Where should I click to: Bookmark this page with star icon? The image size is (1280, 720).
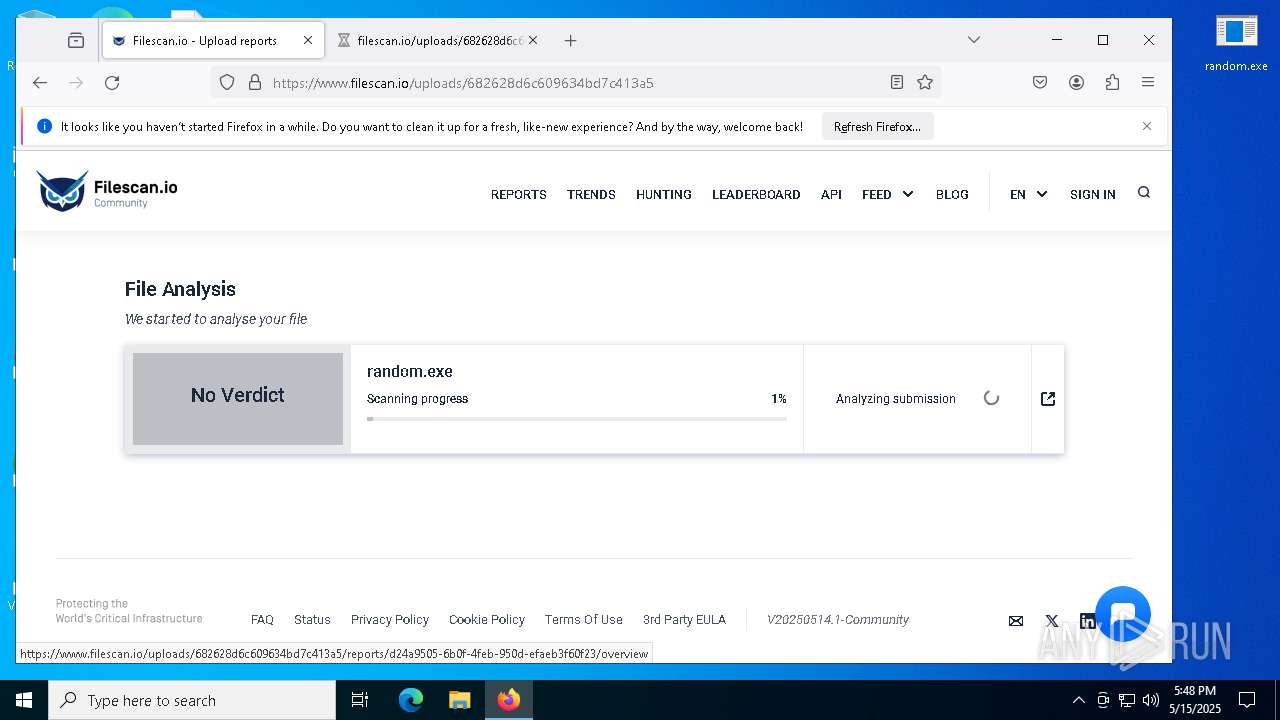click(925, 83)
